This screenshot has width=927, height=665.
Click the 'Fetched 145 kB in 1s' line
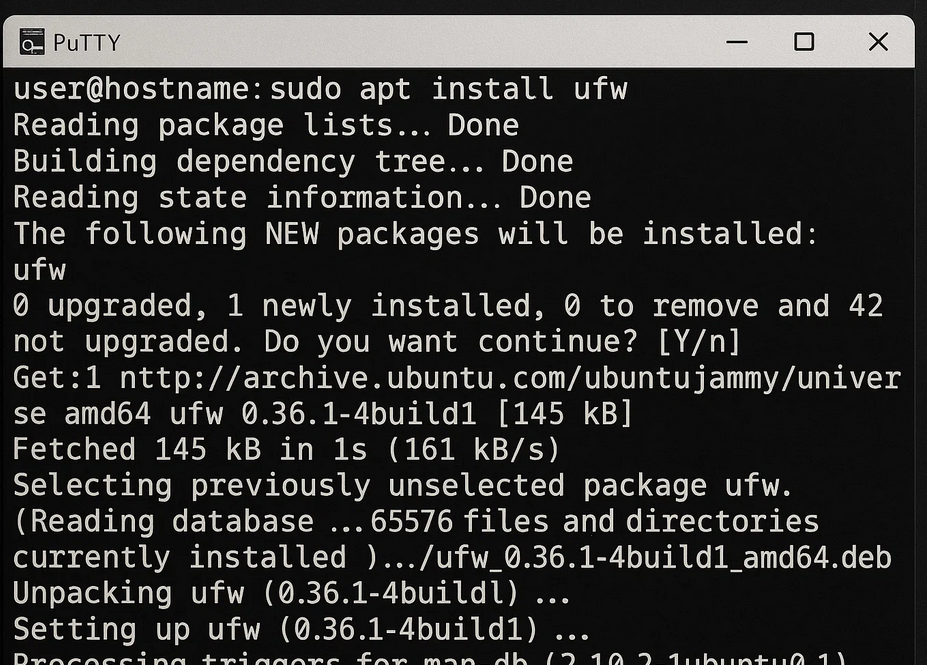(286, 450)
